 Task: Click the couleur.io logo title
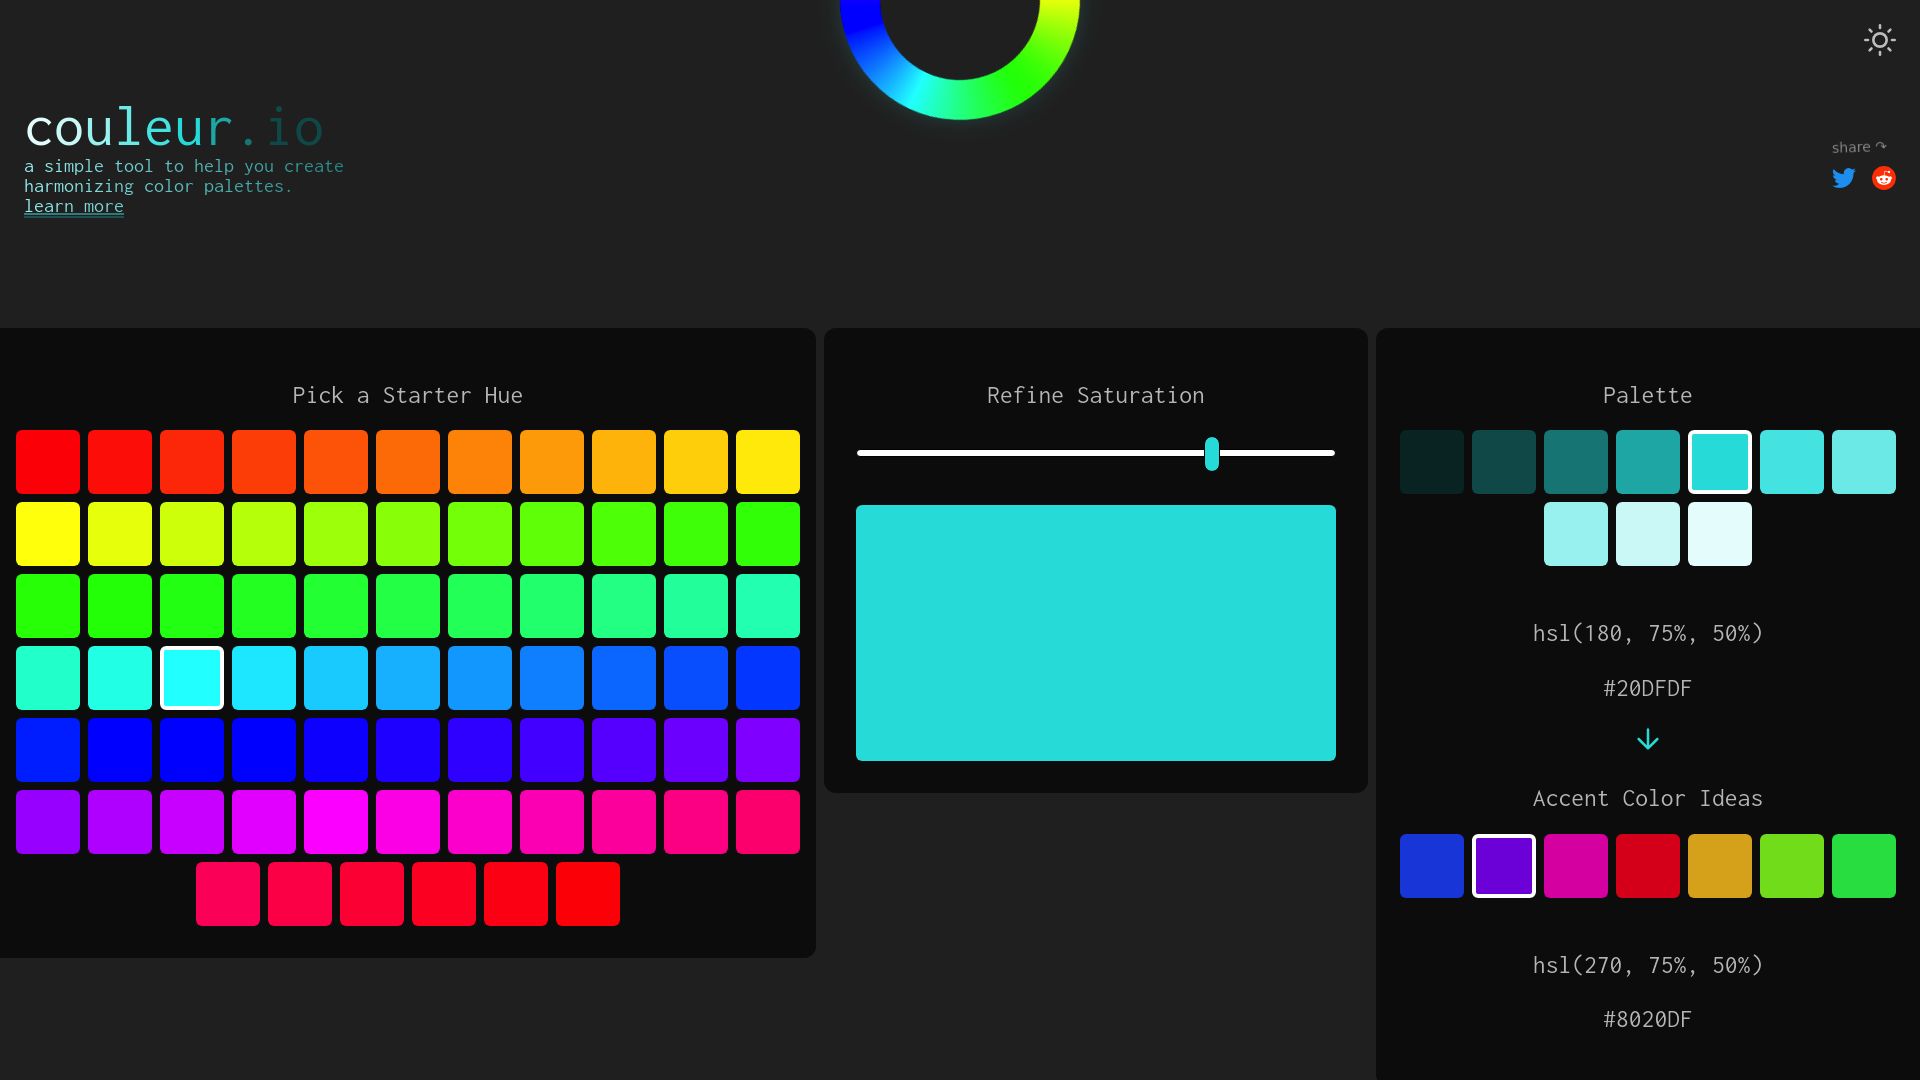tap(174, 128)
